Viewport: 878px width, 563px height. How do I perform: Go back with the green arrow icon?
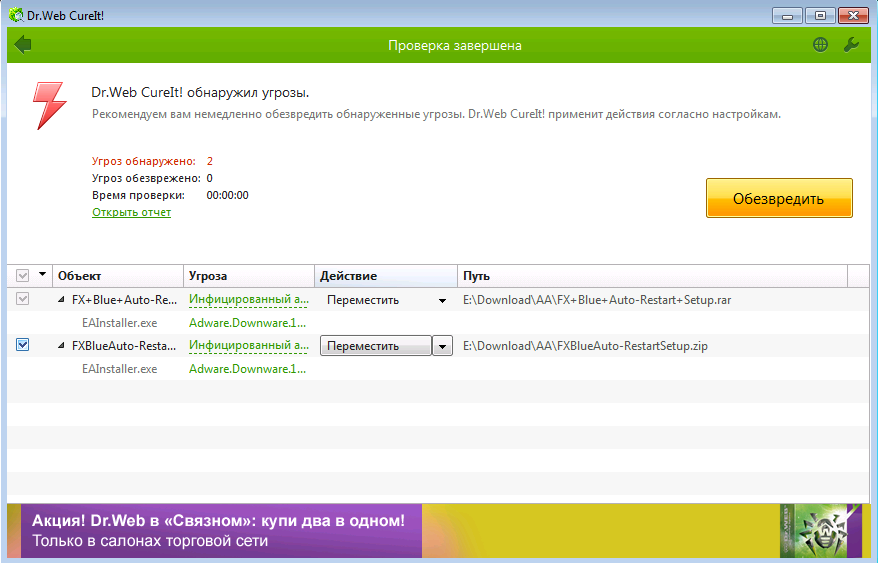(x=22, y=44)
